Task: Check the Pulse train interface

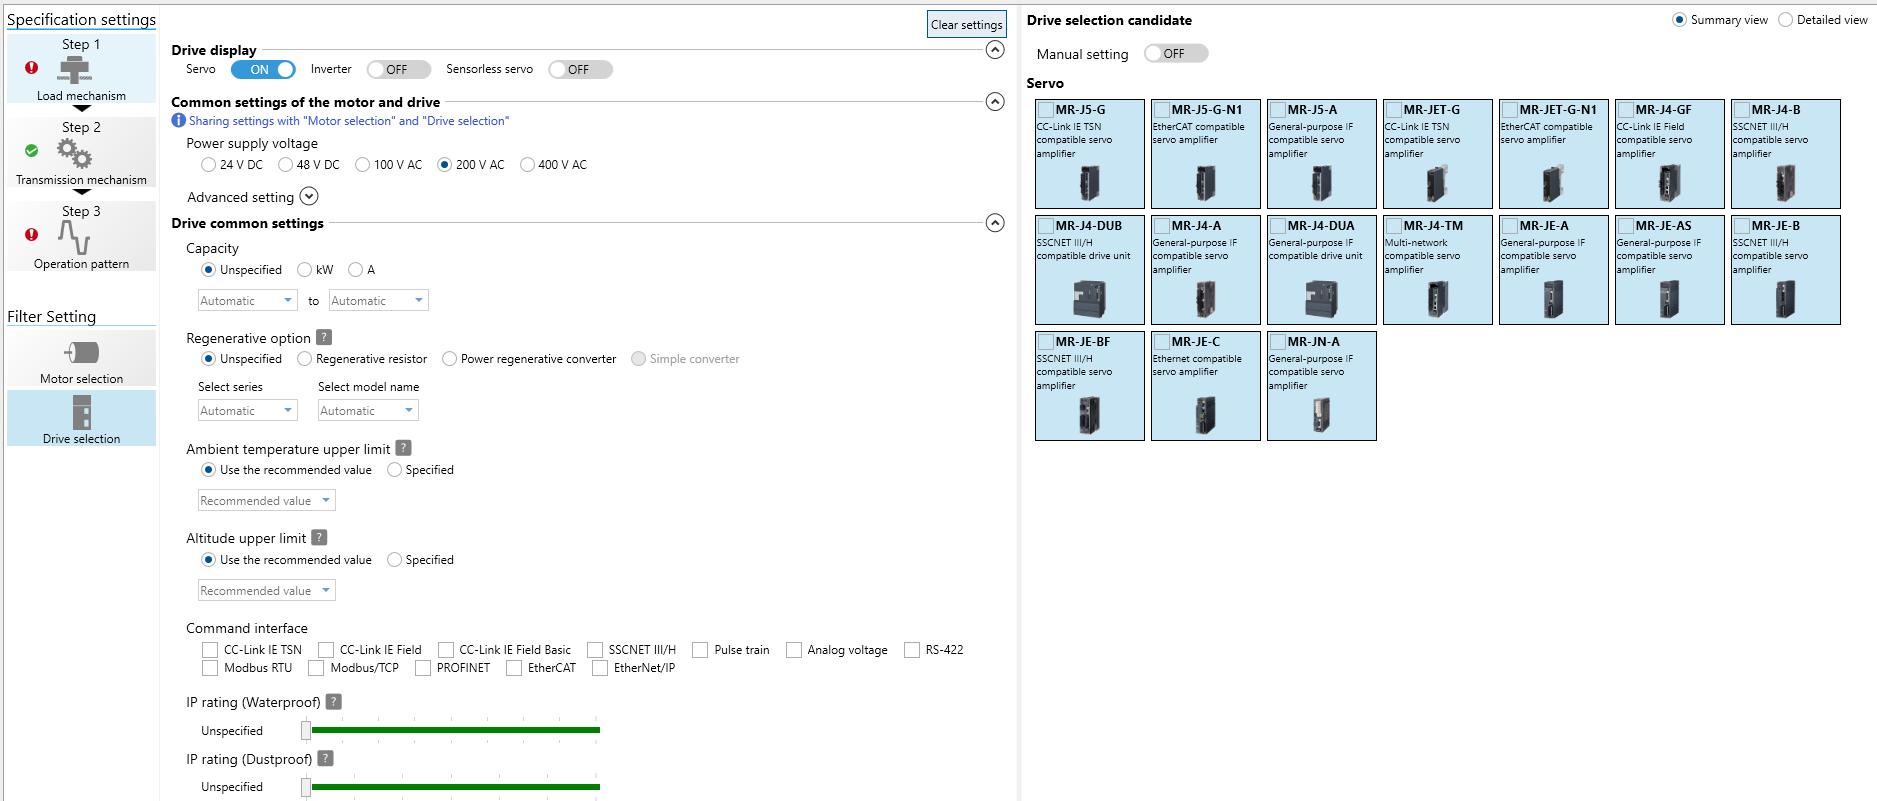Action: pyautogui.click(x=700, y=650)
